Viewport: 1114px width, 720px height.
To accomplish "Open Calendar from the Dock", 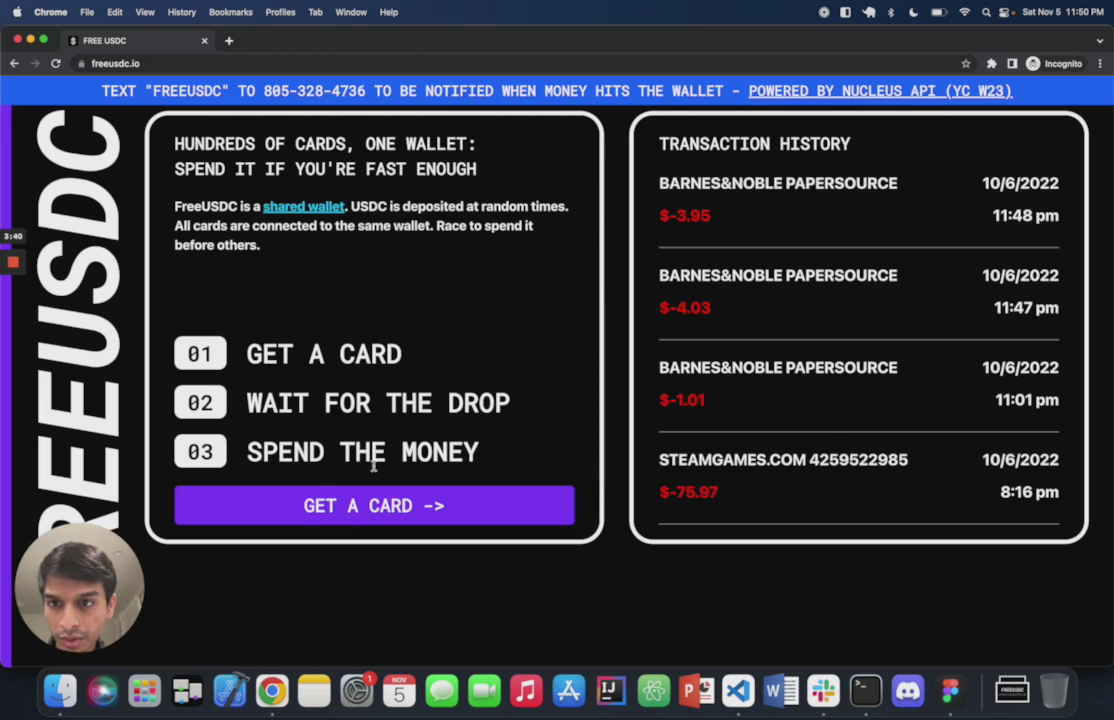I will (x=399, y=690).
